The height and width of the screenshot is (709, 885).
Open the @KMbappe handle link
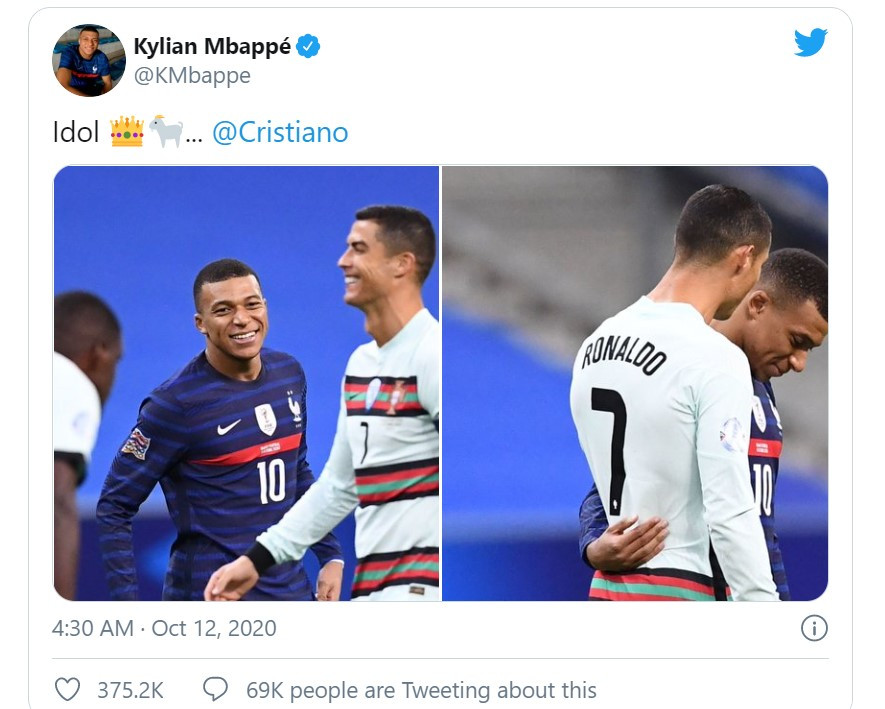(x=192, y=76)
